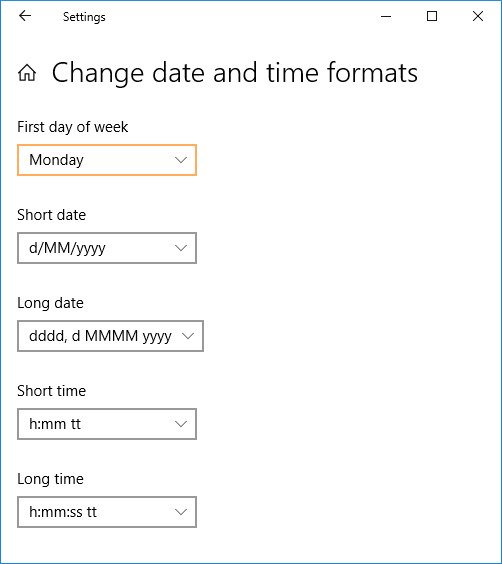Click the chevron beside d/MM/yyyy
The image size is (502, 564).
click(181, 248)
